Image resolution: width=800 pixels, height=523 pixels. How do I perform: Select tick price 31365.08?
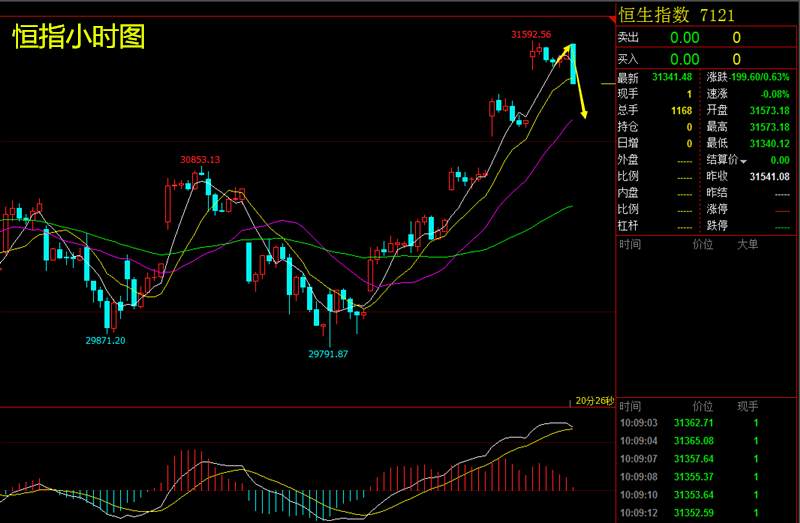[x=694, y=441]
